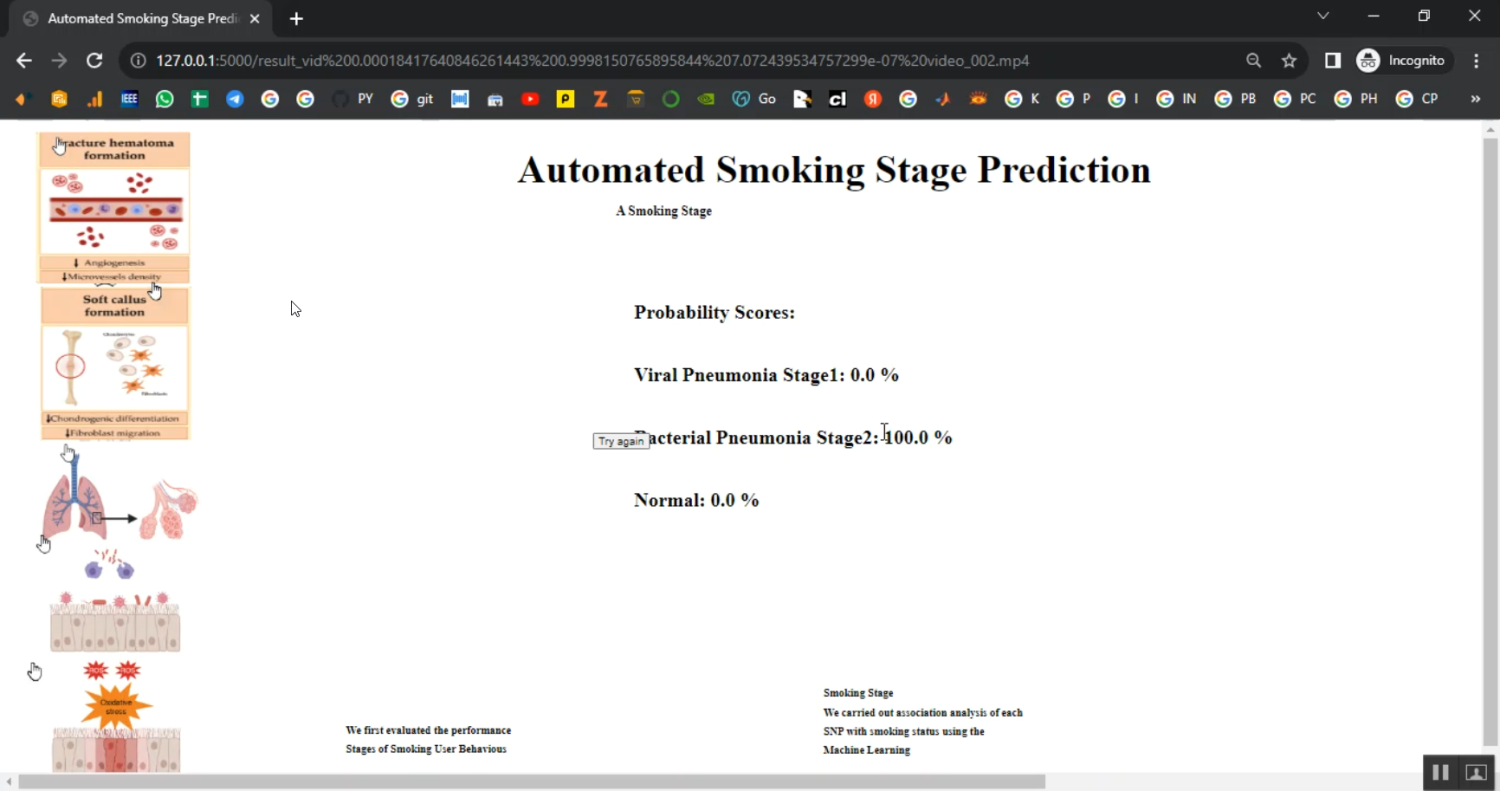
Task: Open the Chrome three-dot menu
Action: coord(1476,61)
